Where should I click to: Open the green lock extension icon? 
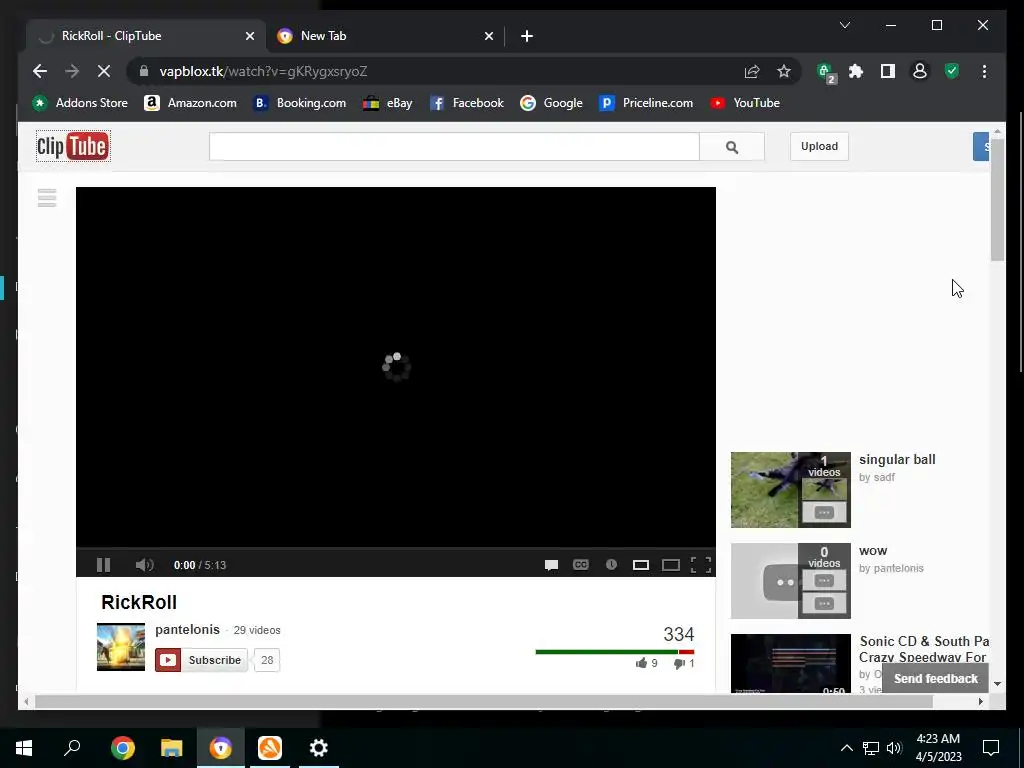click(x=826, y=72)
